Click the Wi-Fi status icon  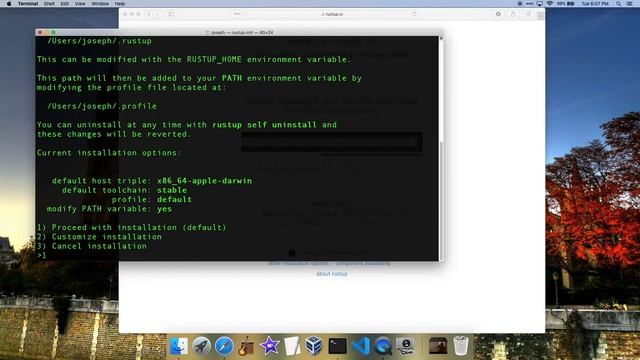(x=550, y=3)
